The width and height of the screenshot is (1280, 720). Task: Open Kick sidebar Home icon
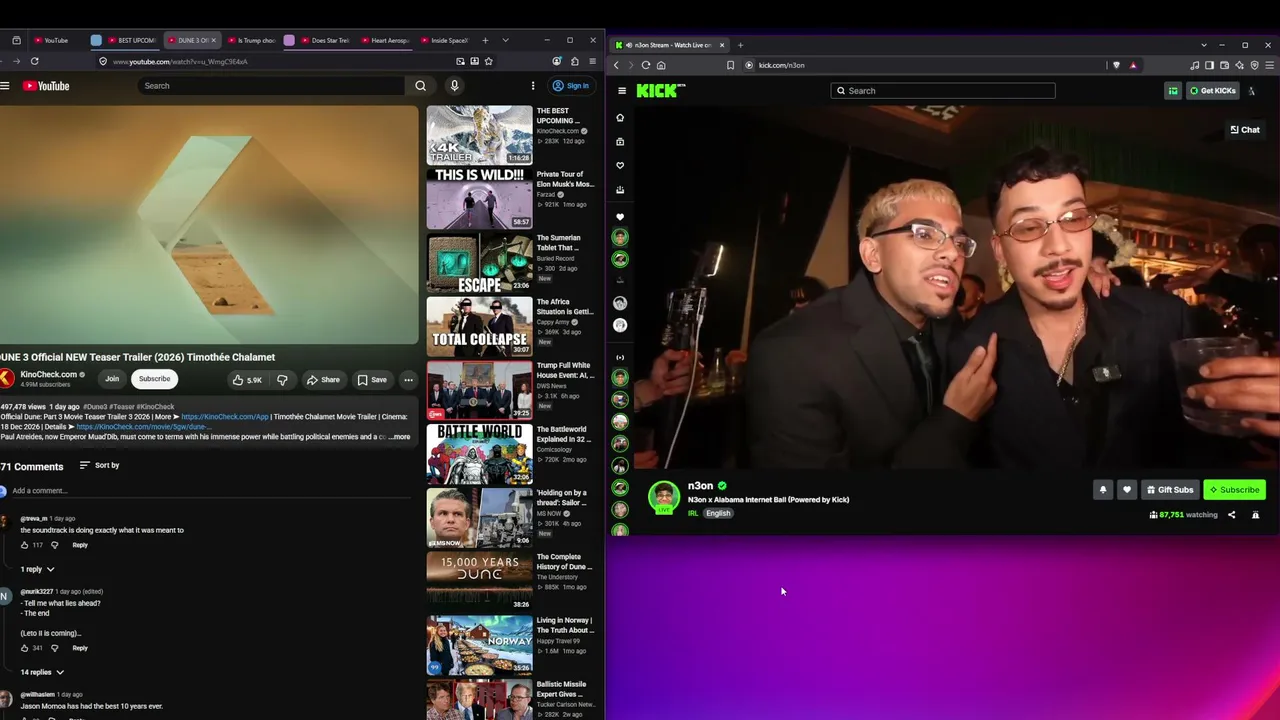point(620,118)
